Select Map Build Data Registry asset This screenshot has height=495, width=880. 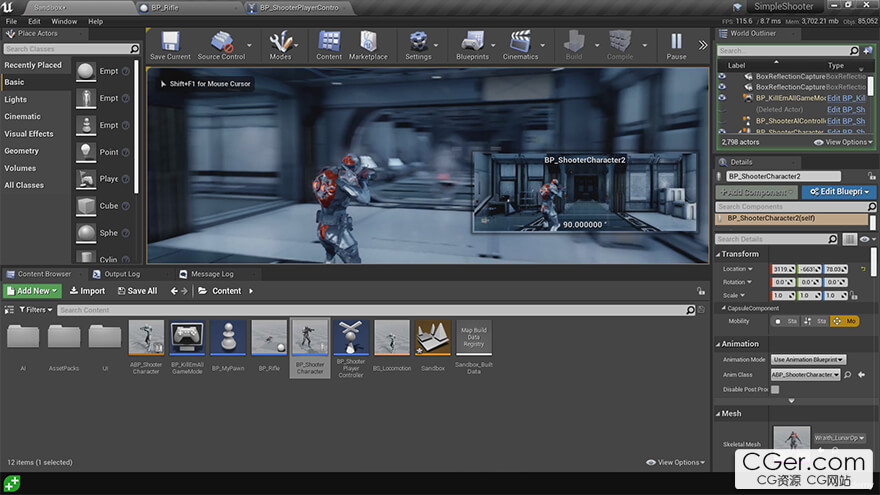click(x=474, y=347)
